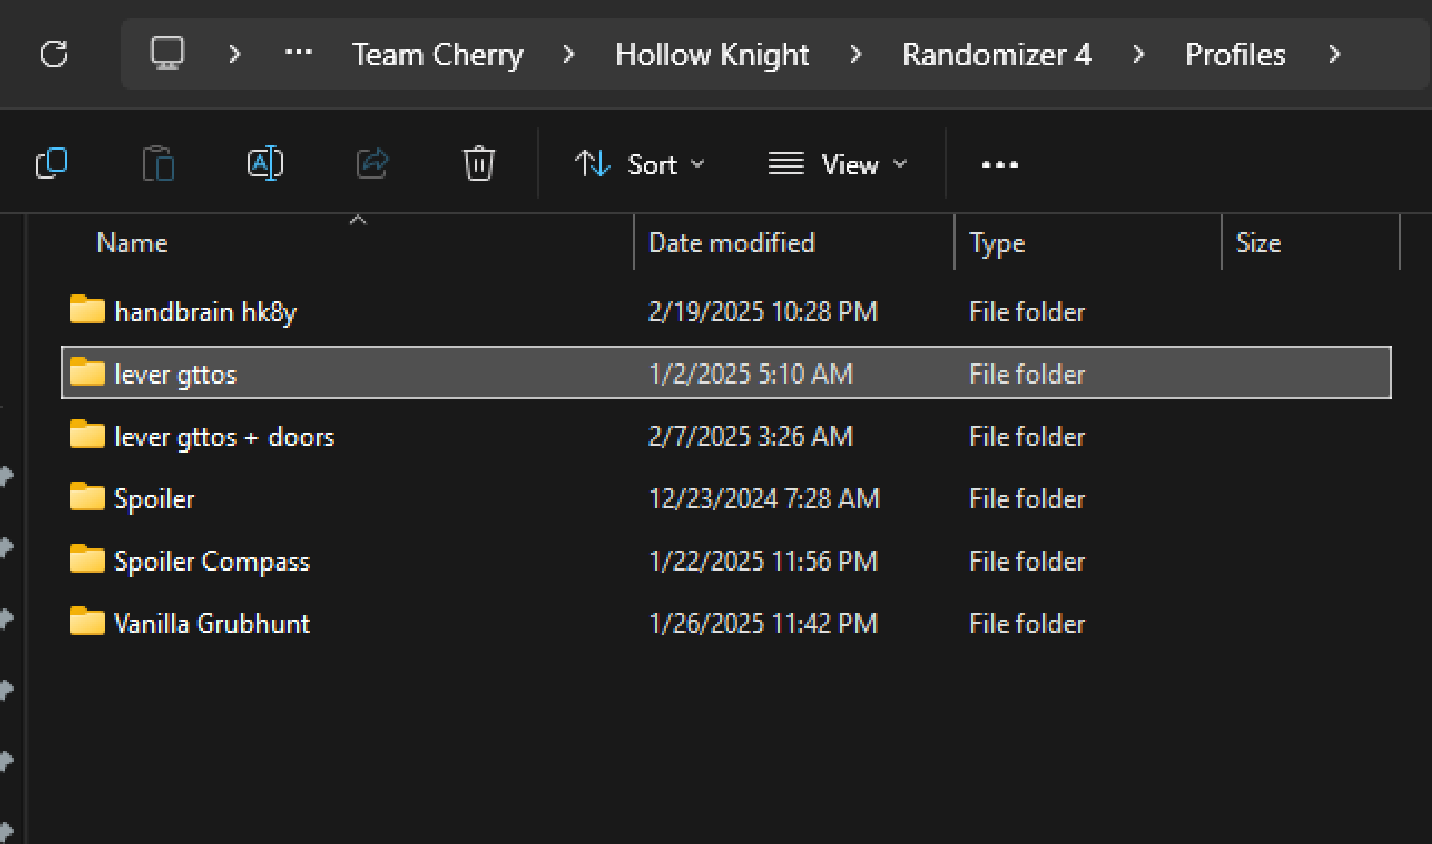Refresh the current folder view
The height and width of the screenshot is (844, 1432).
pyautogui.click(x=54, y=54)
